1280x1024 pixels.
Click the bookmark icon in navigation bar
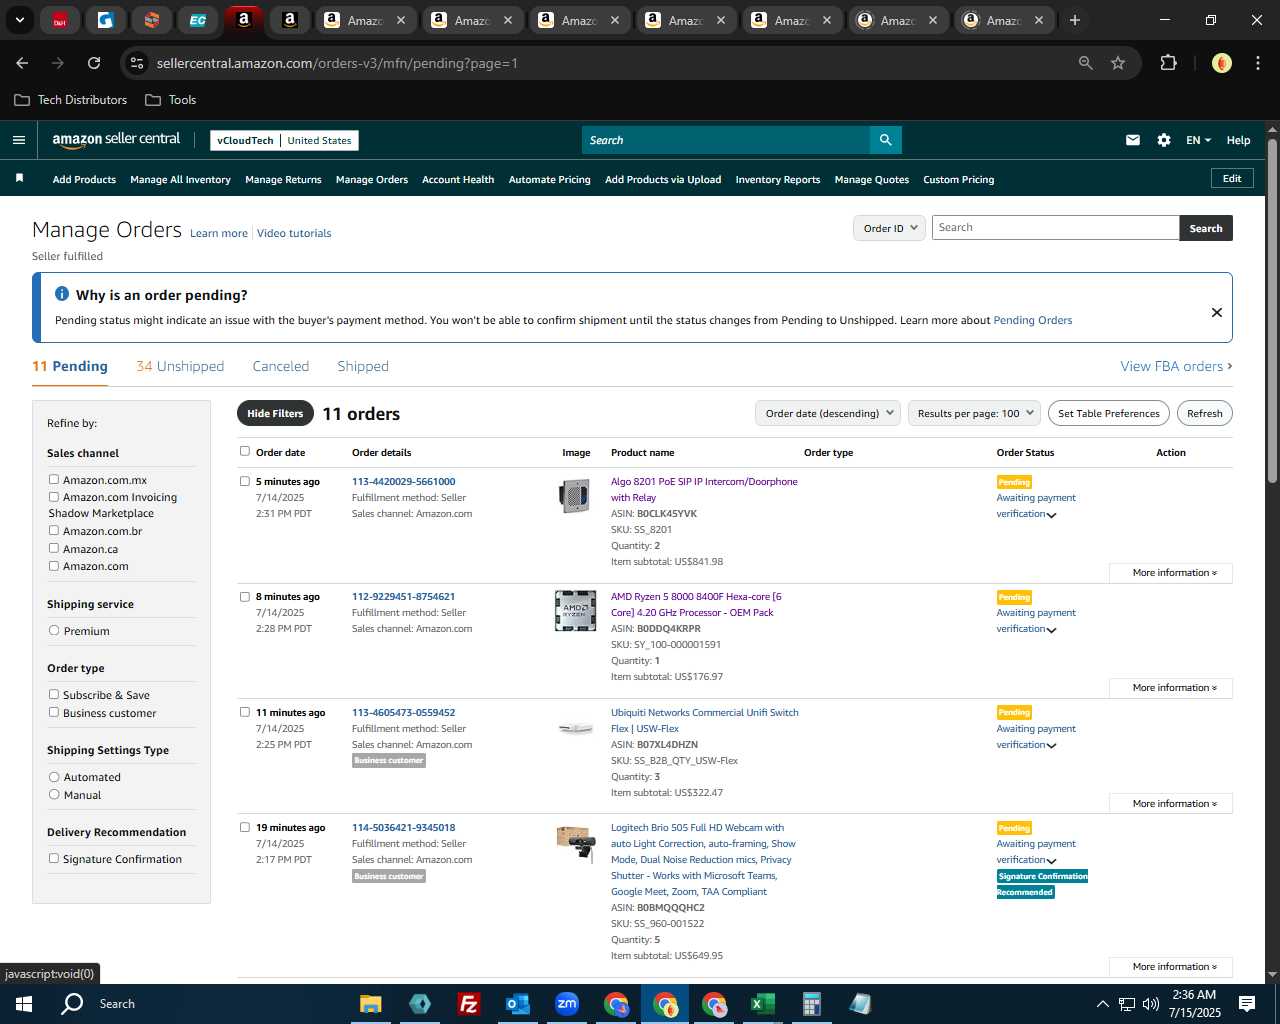point(19,178)
